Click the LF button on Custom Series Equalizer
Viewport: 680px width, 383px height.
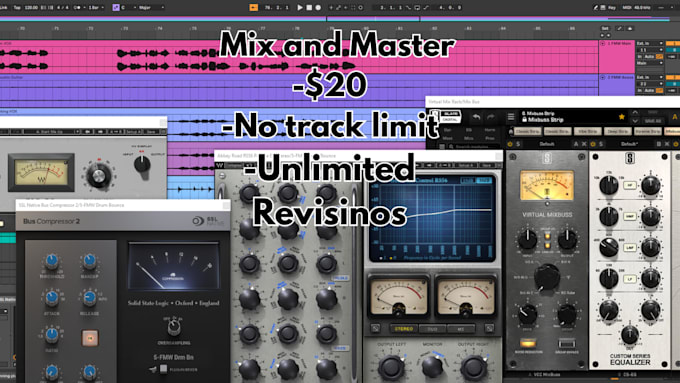point(630,279)
